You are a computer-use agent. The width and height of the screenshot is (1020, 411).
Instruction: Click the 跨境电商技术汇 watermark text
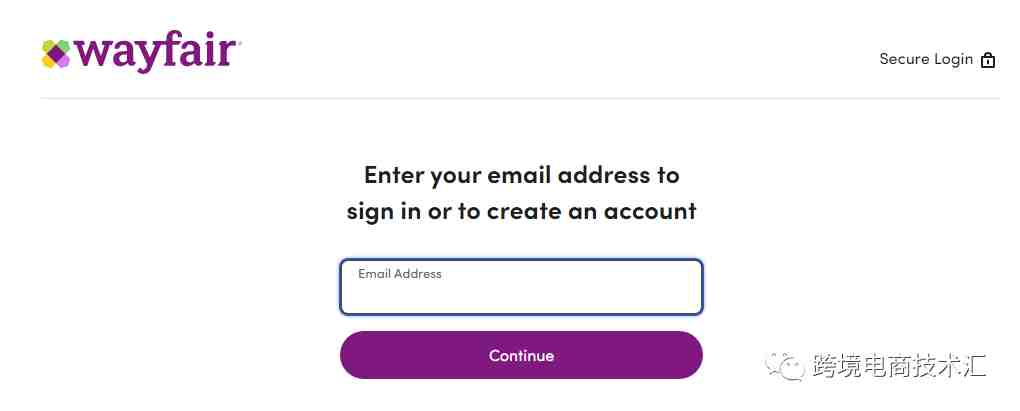(x=899, y=366)
